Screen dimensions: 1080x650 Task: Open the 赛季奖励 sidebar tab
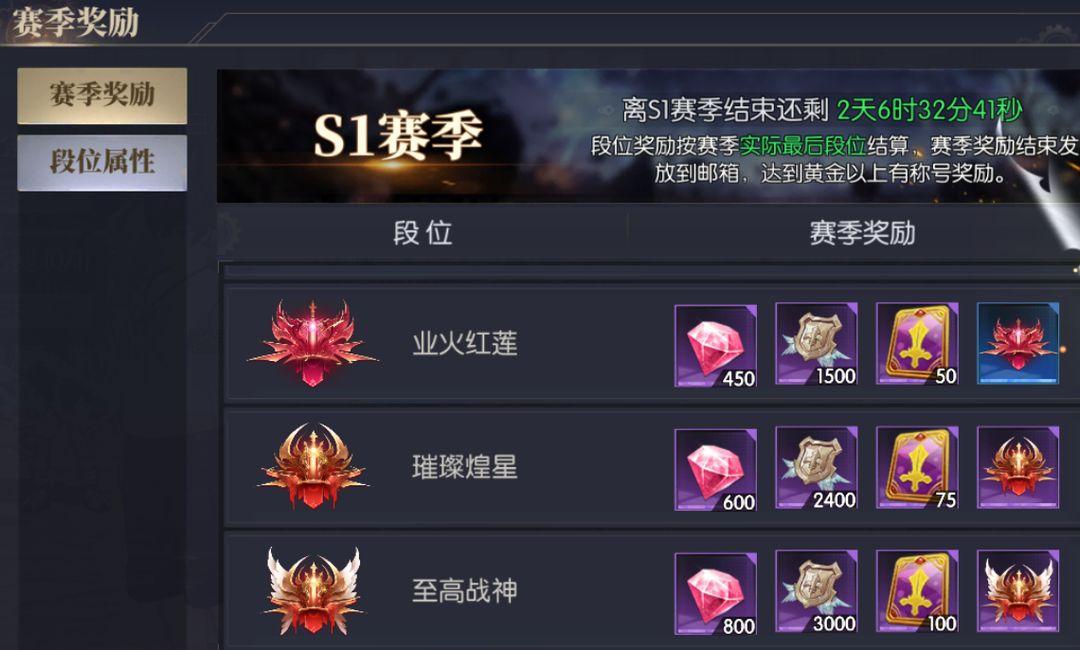pyautogui.click(x=102, y=95)
